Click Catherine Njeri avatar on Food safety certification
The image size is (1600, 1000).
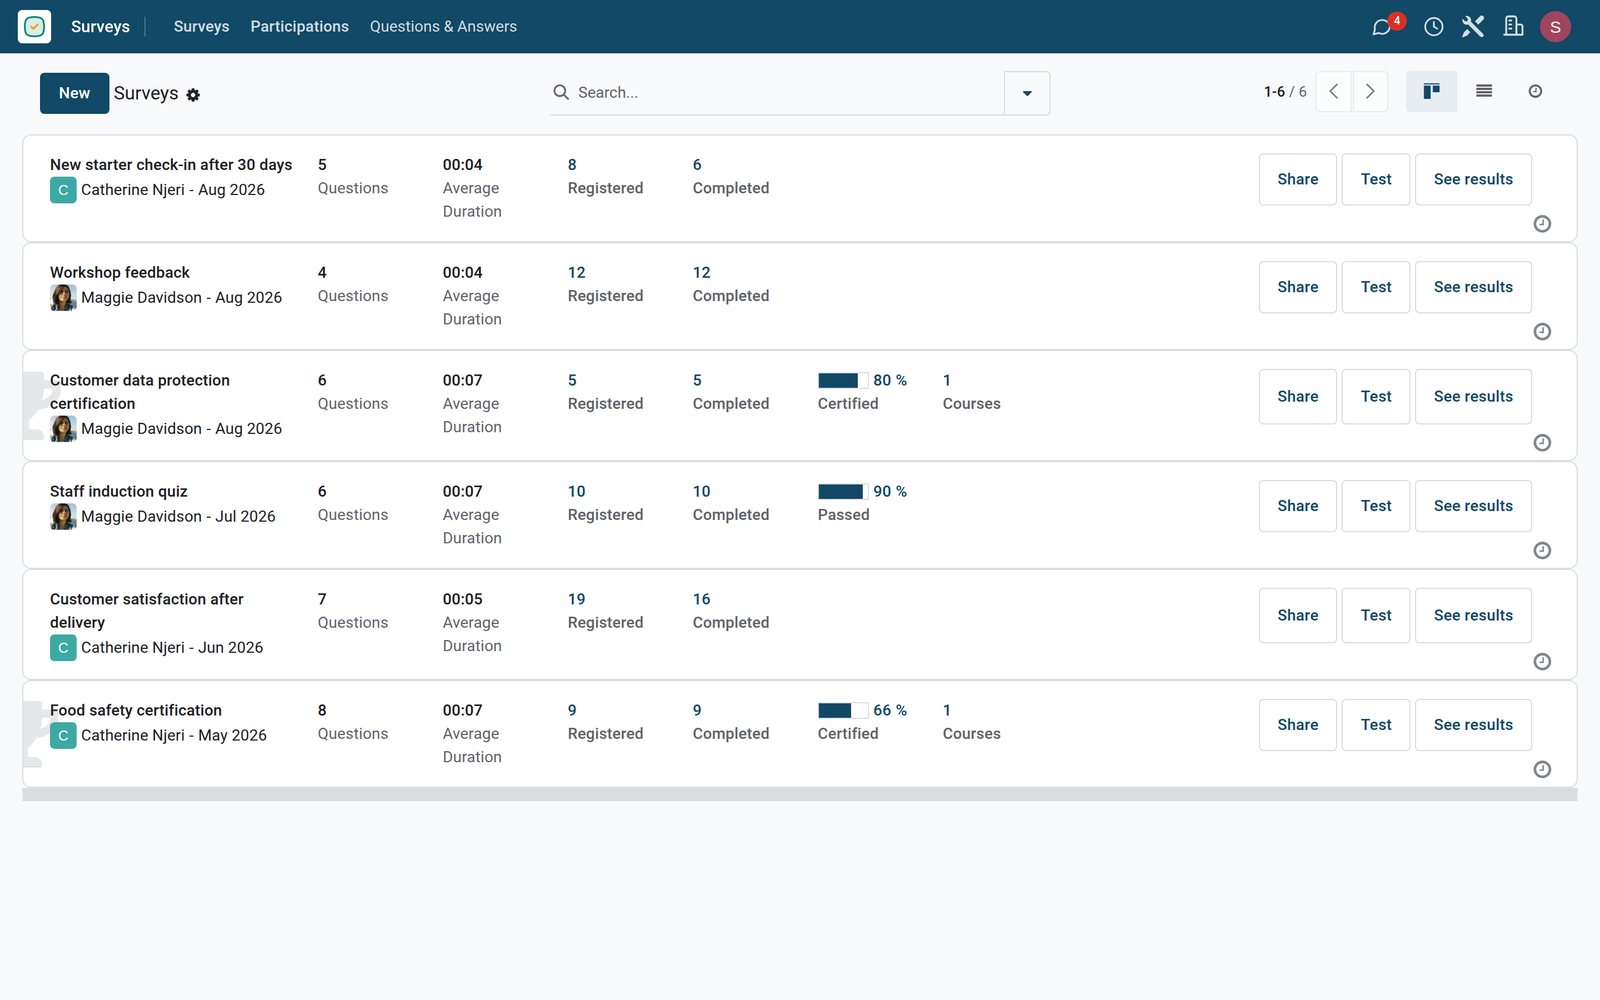63,736
